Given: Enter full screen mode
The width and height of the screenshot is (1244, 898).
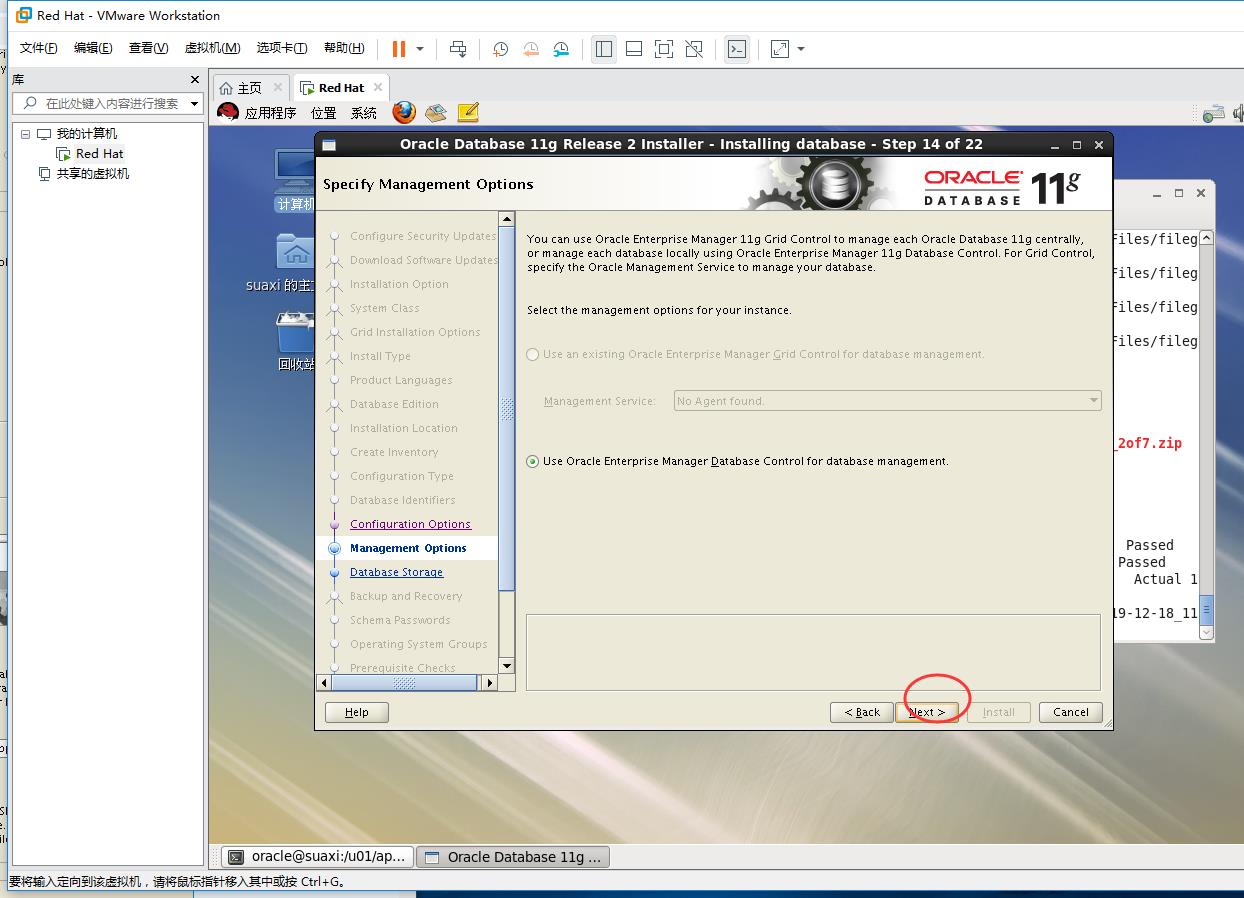Looking at the screenshot, I should click(664, 49).
